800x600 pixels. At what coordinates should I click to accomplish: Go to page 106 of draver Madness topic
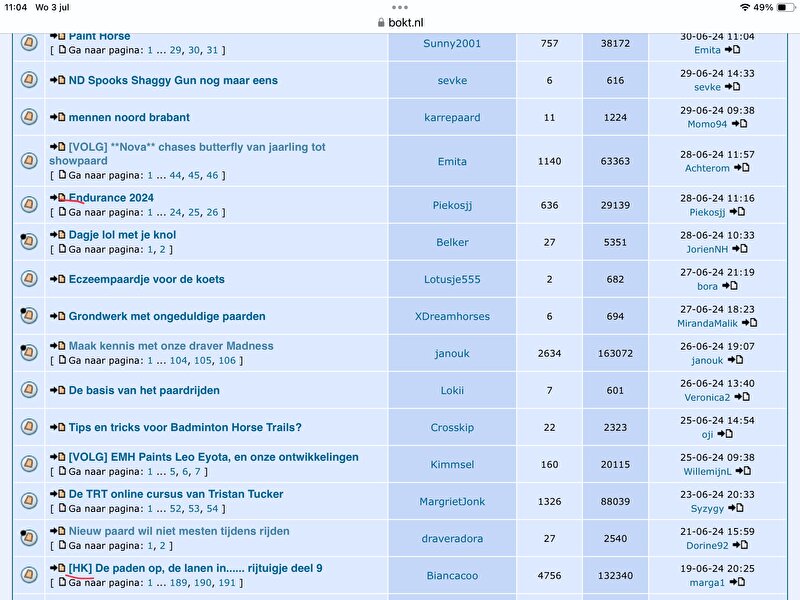pos(227,360)
